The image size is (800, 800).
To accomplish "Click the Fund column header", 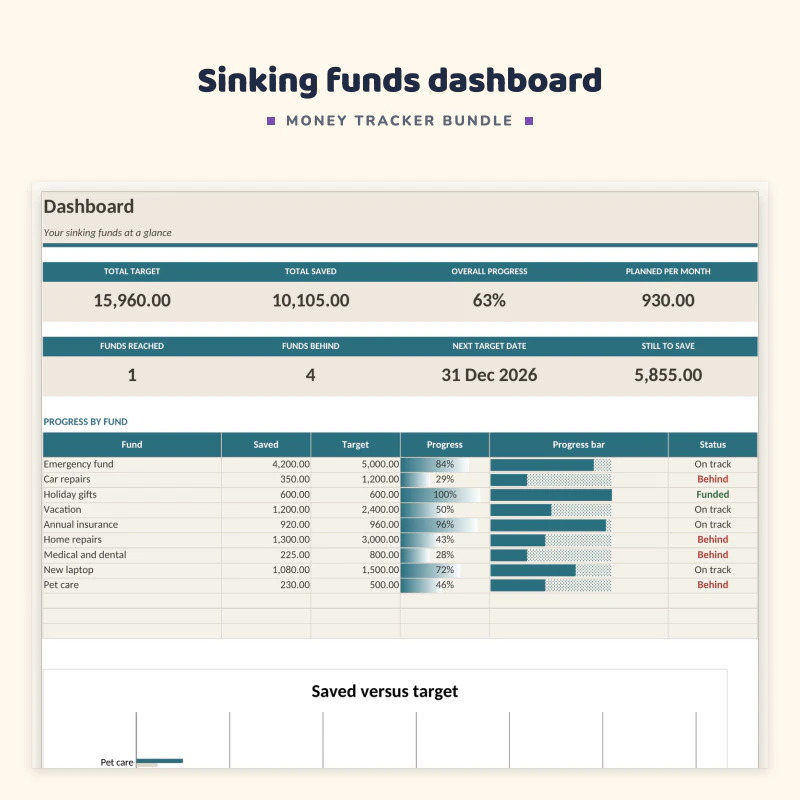I will (132, 445).
